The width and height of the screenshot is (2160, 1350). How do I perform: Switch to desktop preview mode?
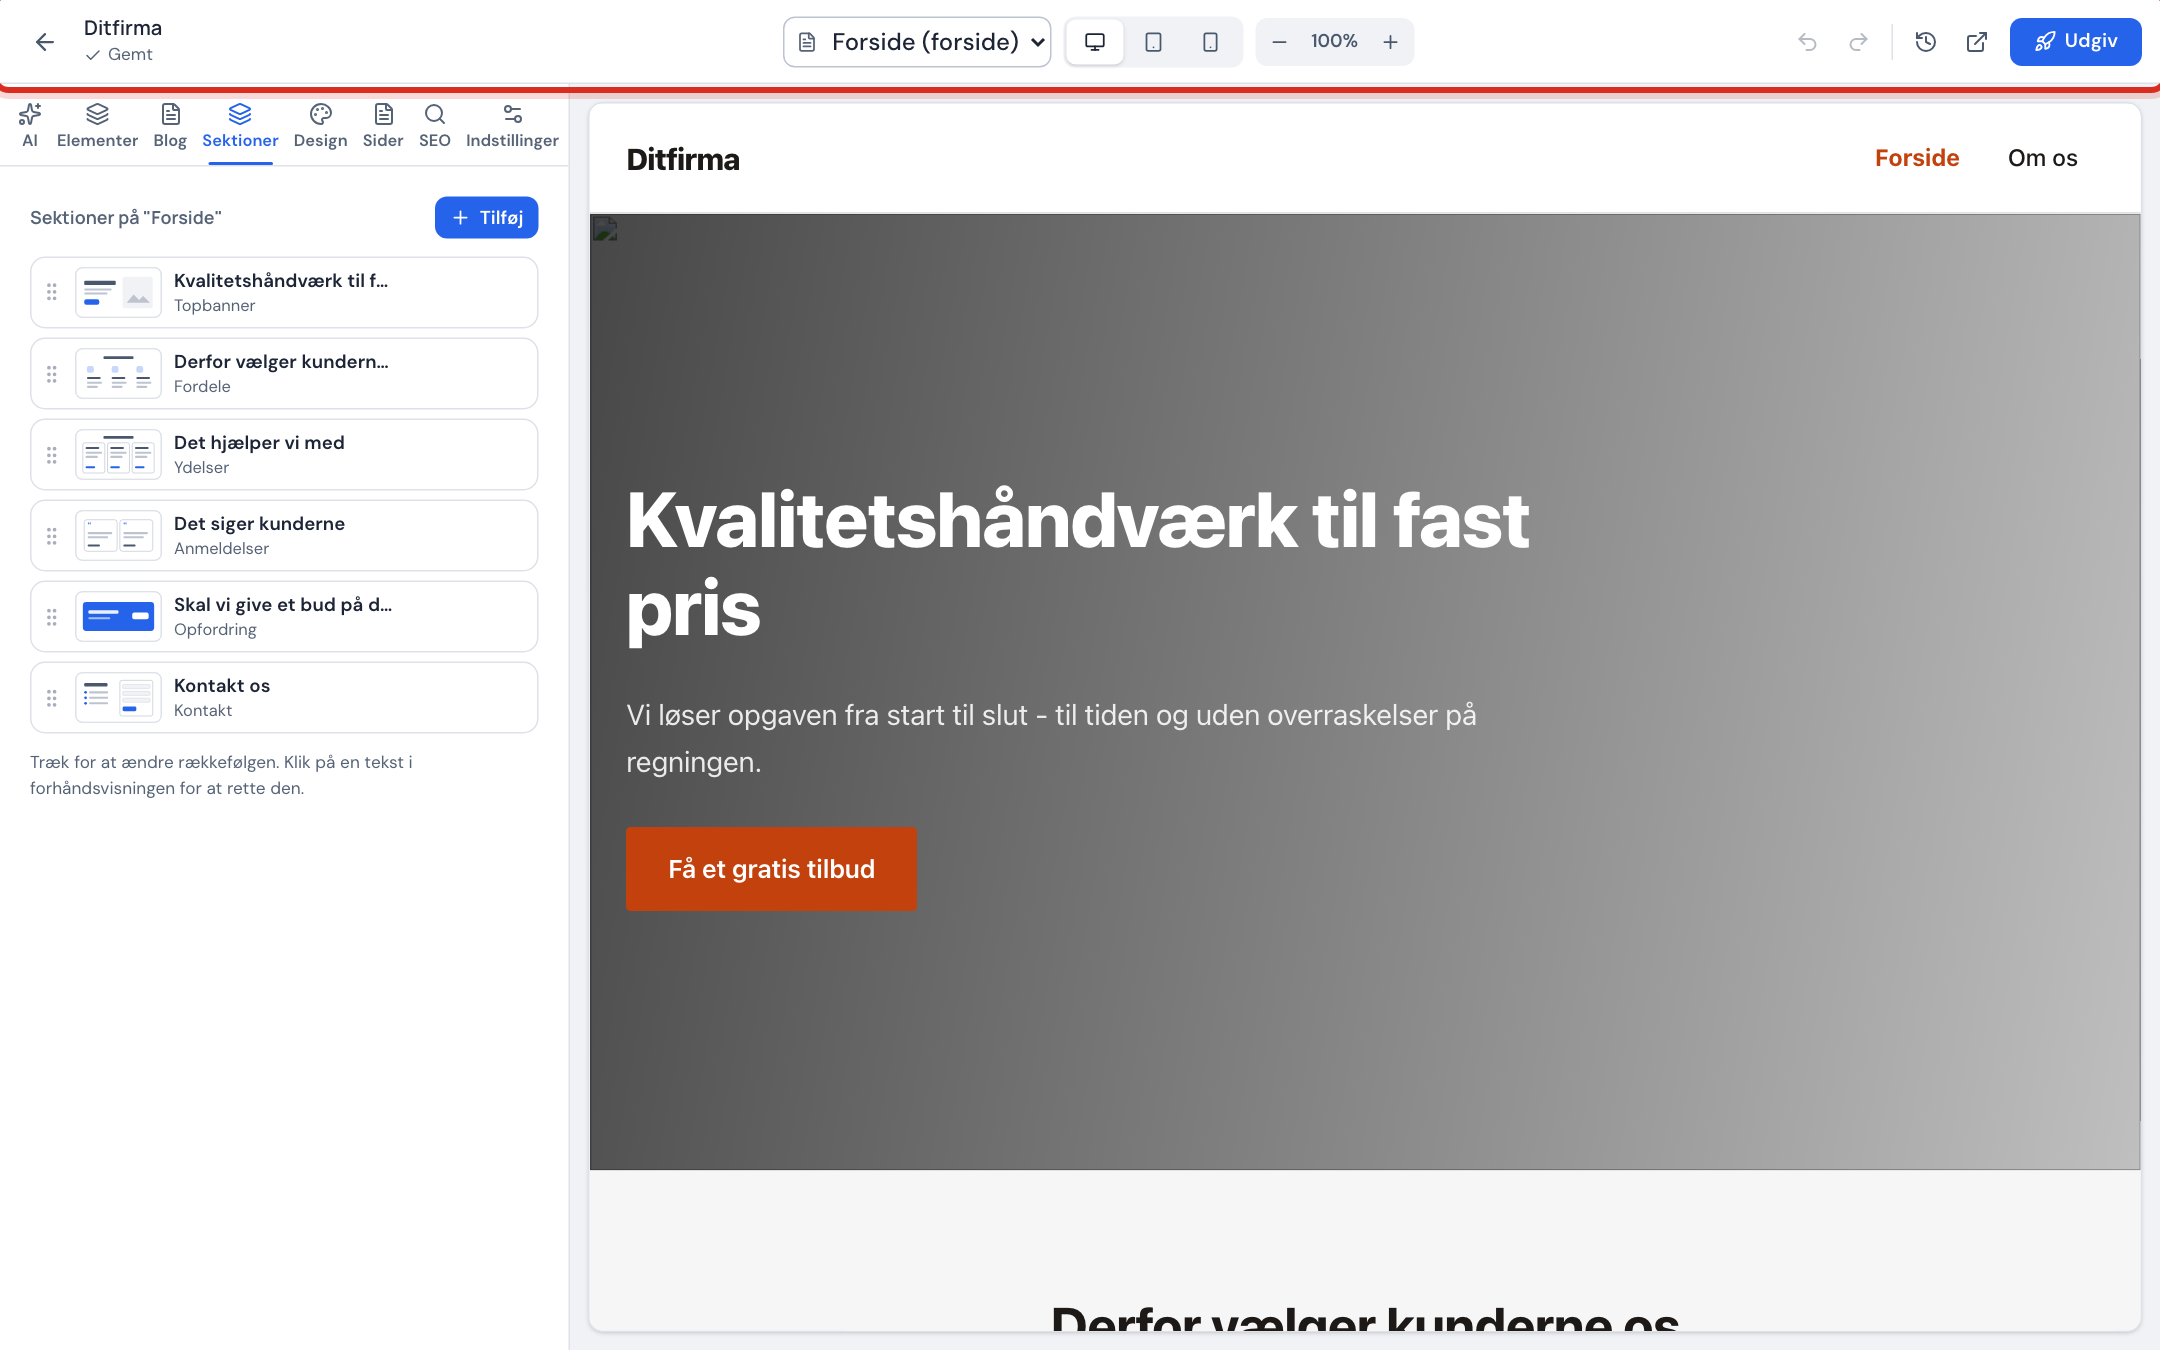point(1095,42)
